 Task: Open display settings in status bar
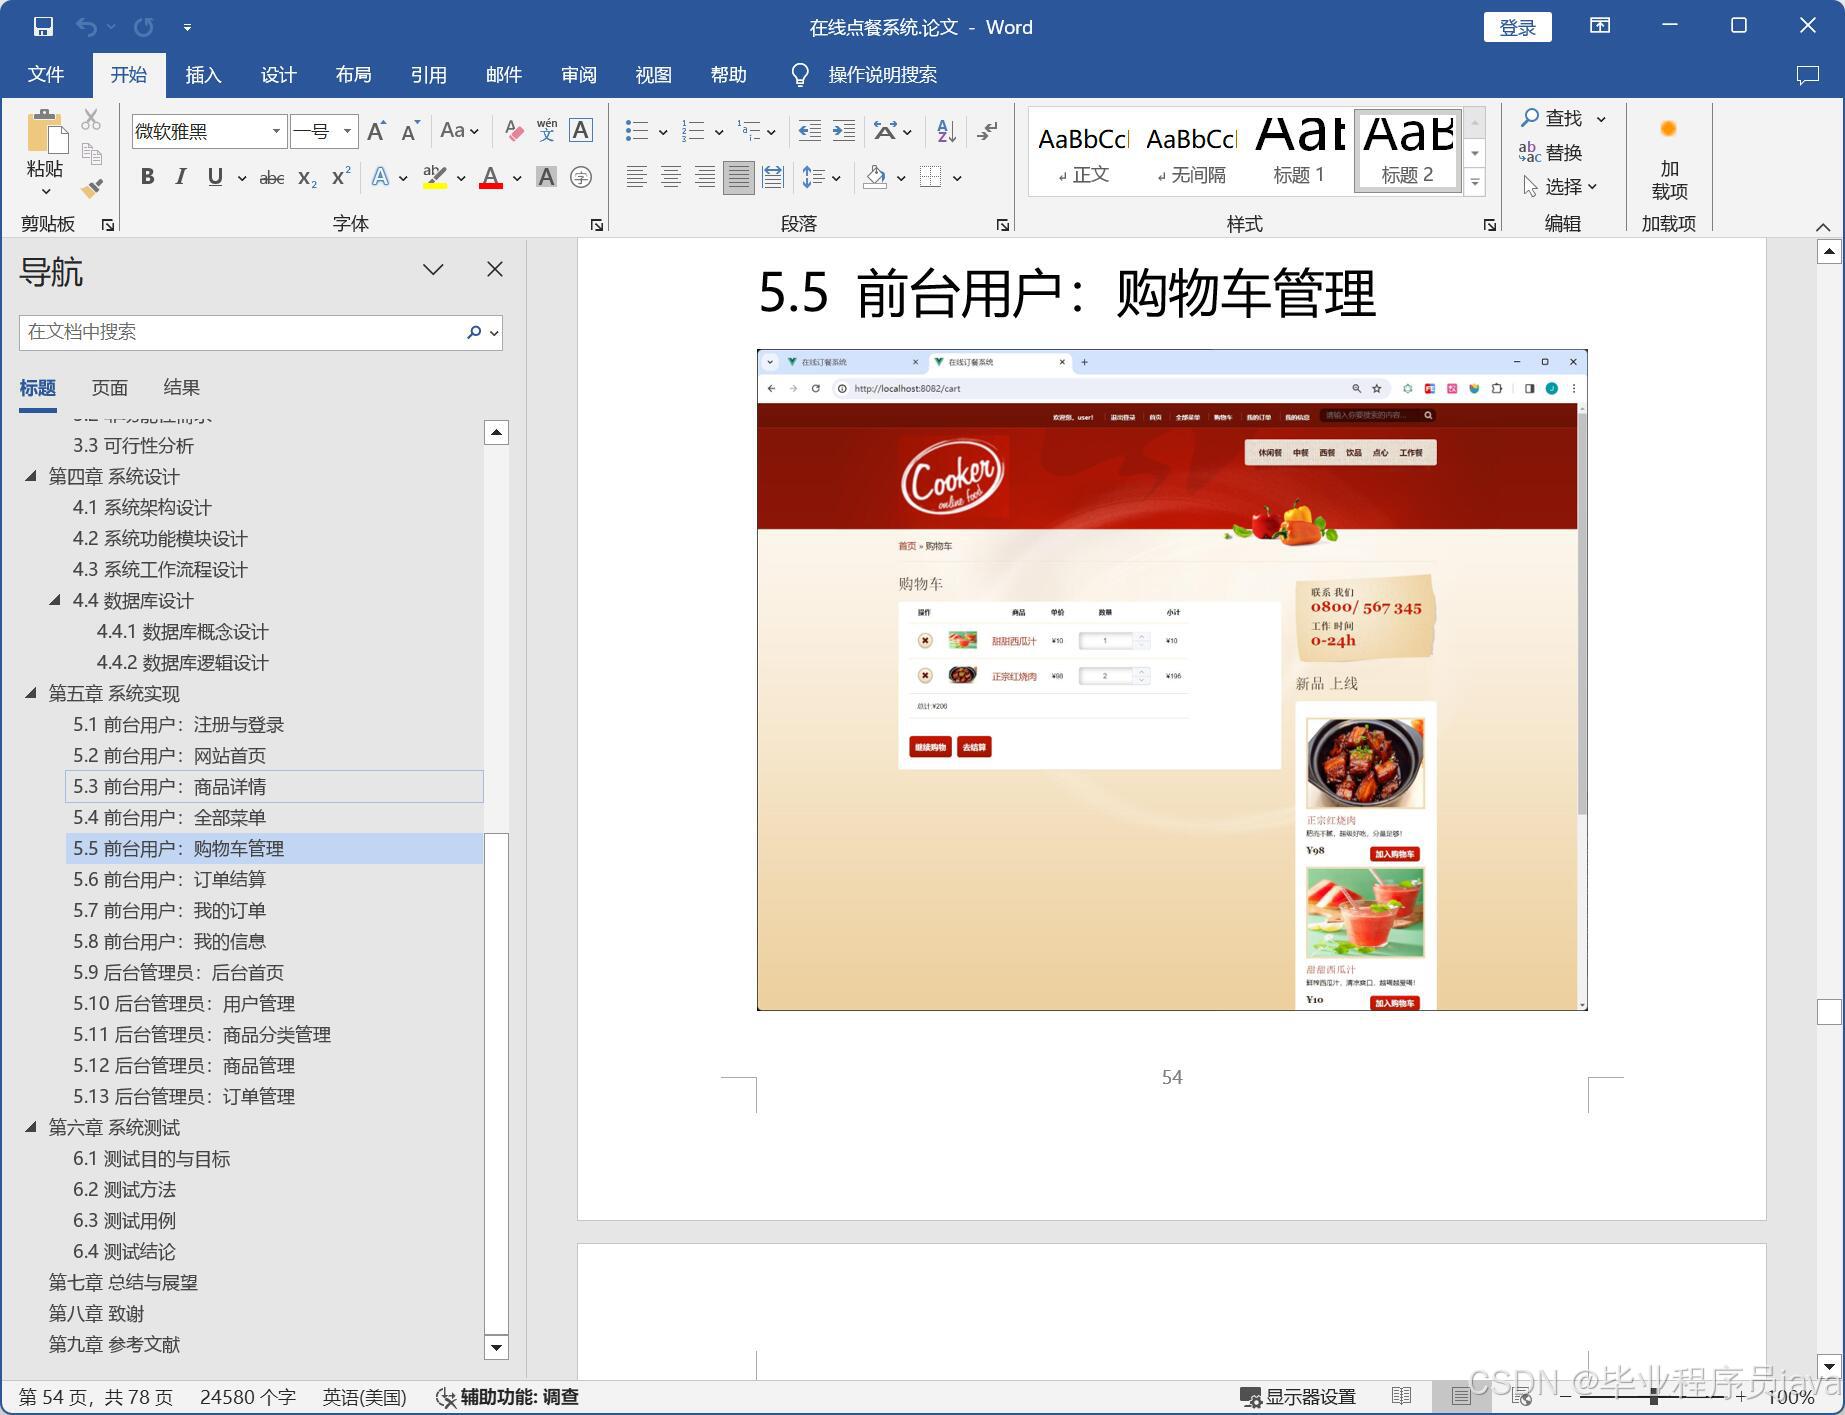click(1297, 1397)
